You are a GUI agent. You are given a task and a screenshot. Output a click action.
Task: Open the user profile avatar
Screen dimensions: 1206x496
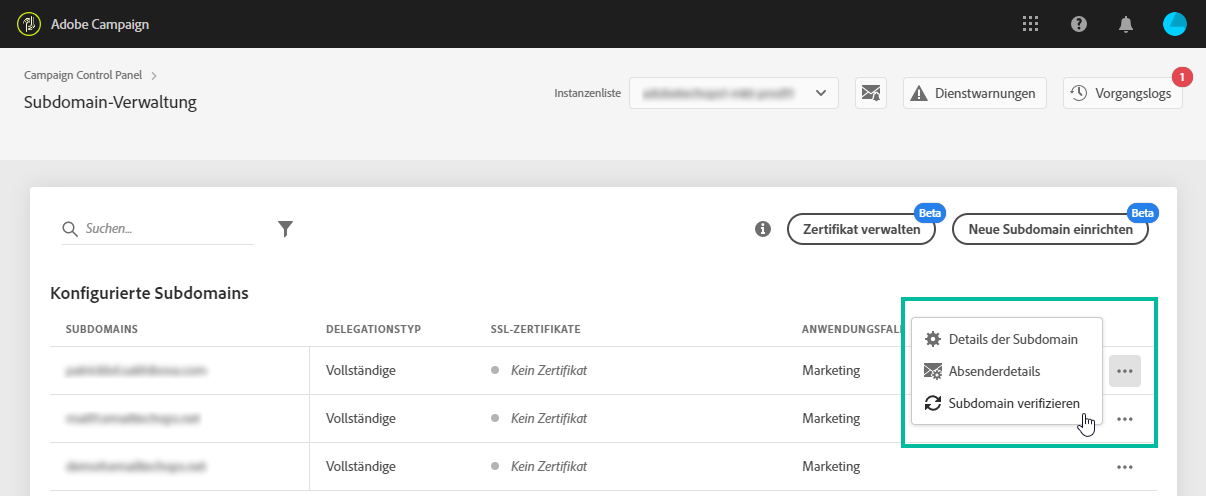point(1174,24)
